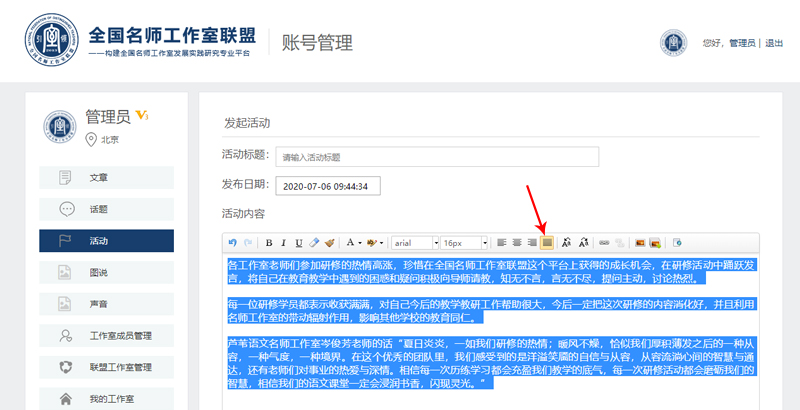800x410 pixels.
Task: Click the eraser clear-format icon
Action: pos(314,243)
